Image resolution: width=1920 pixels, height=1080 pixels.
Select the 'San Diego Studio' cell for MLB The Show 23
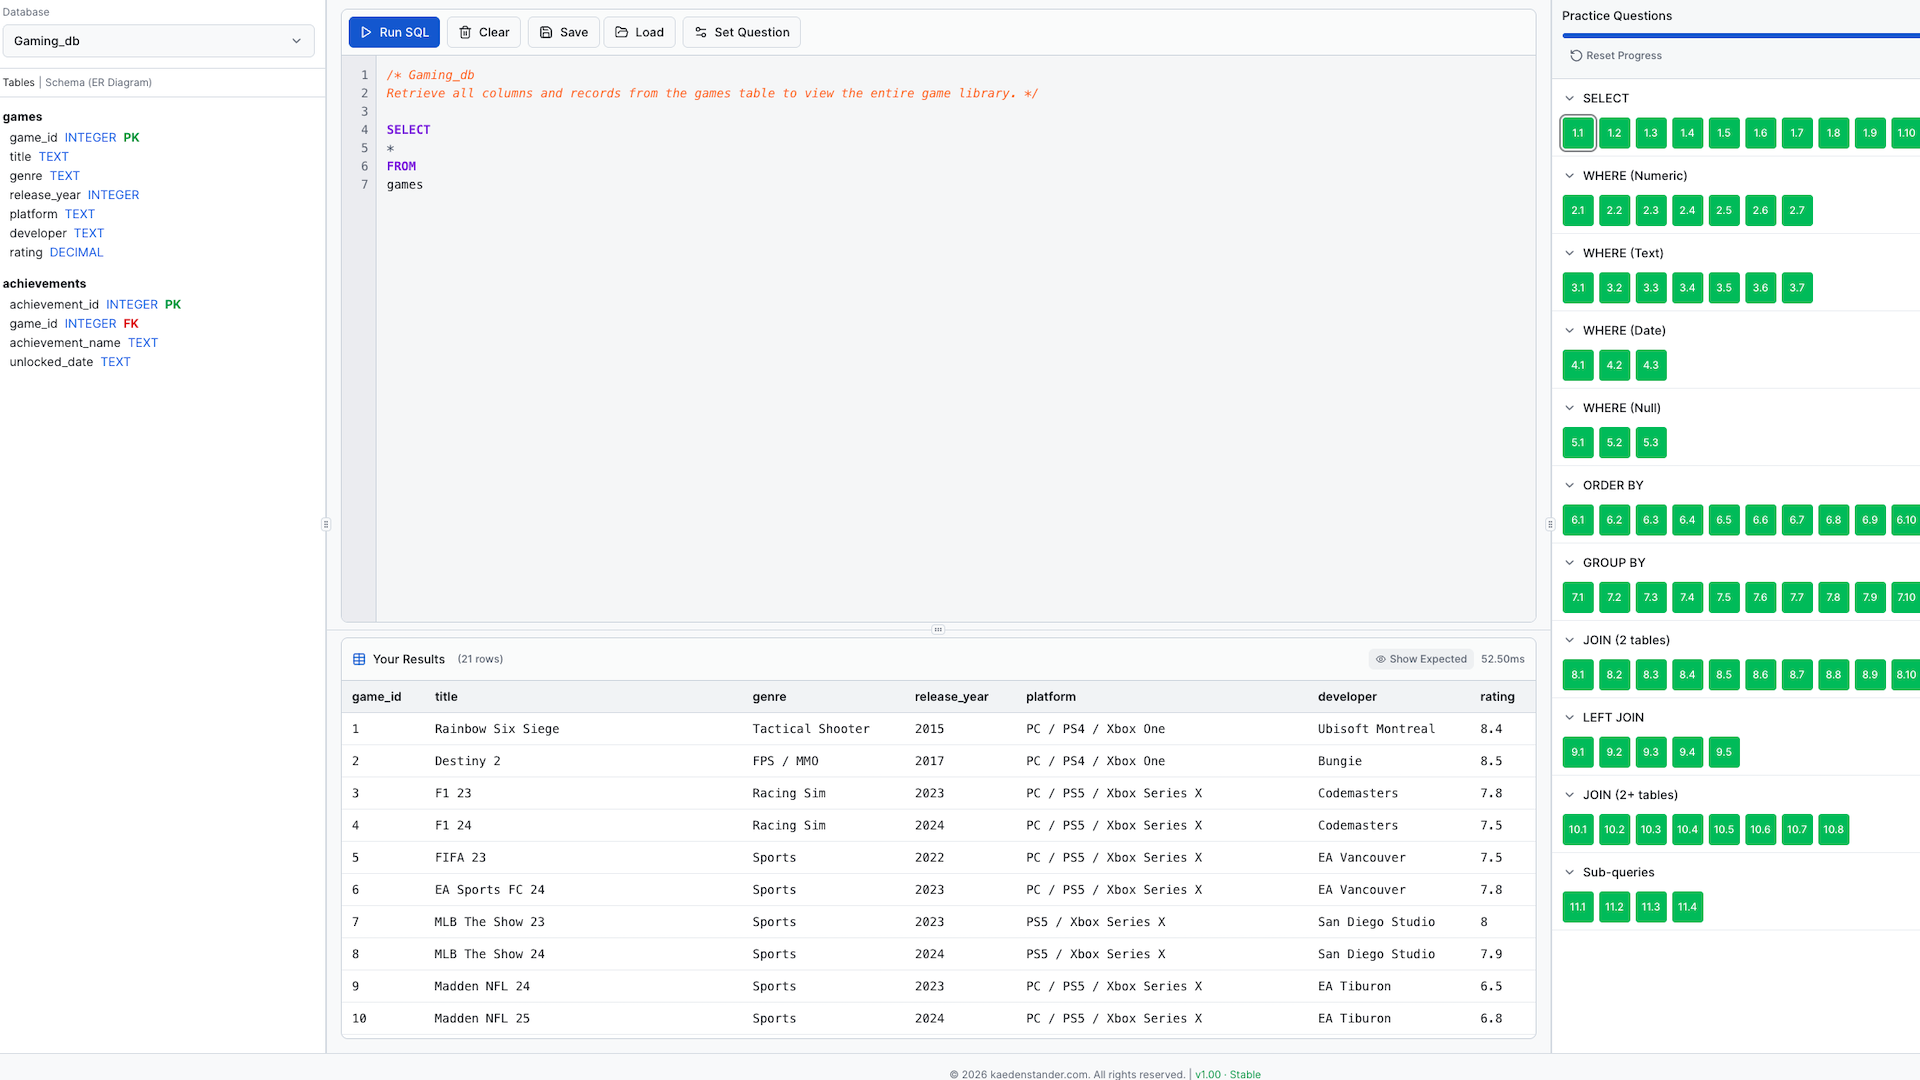[x=1376, y=922]
